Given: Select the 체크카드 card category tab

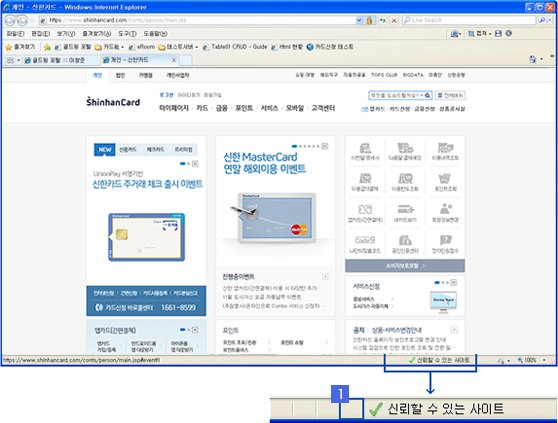Looking at the screenshot, I should tap(156, 149).
